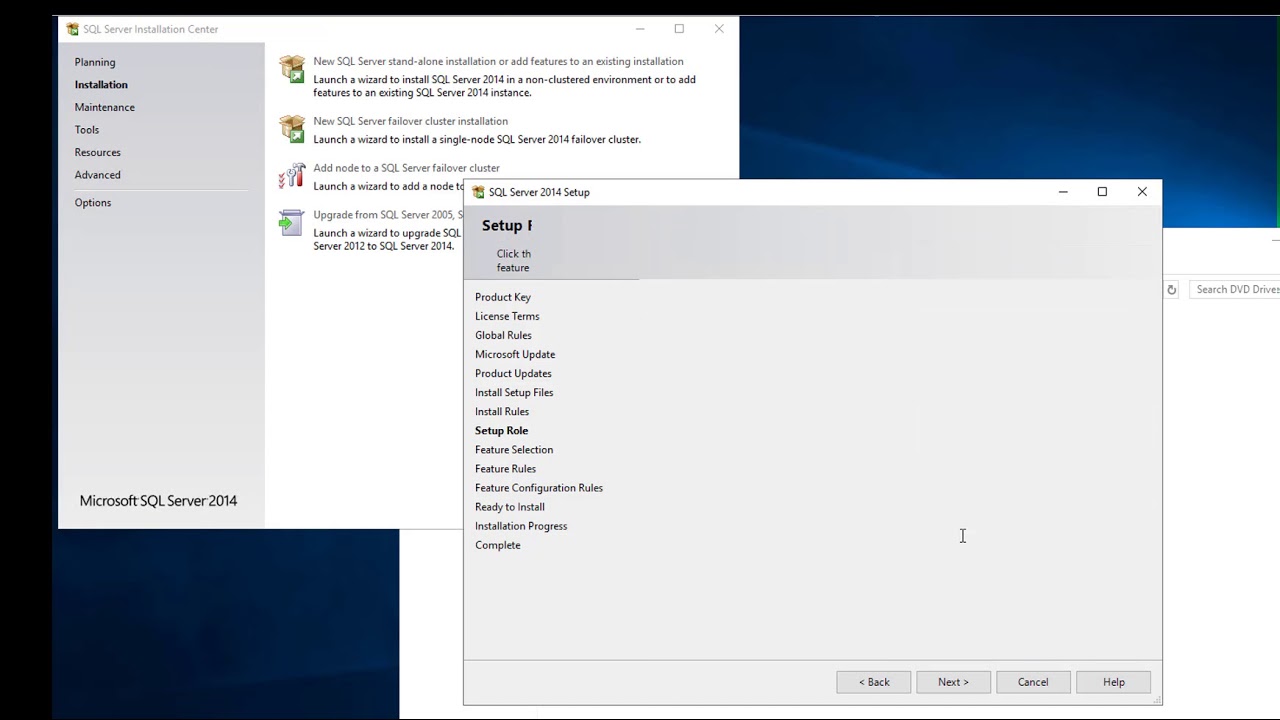The image size is (1280, 720).
Task: Open the Maintenance section
Action: click(x=105, y=107)
